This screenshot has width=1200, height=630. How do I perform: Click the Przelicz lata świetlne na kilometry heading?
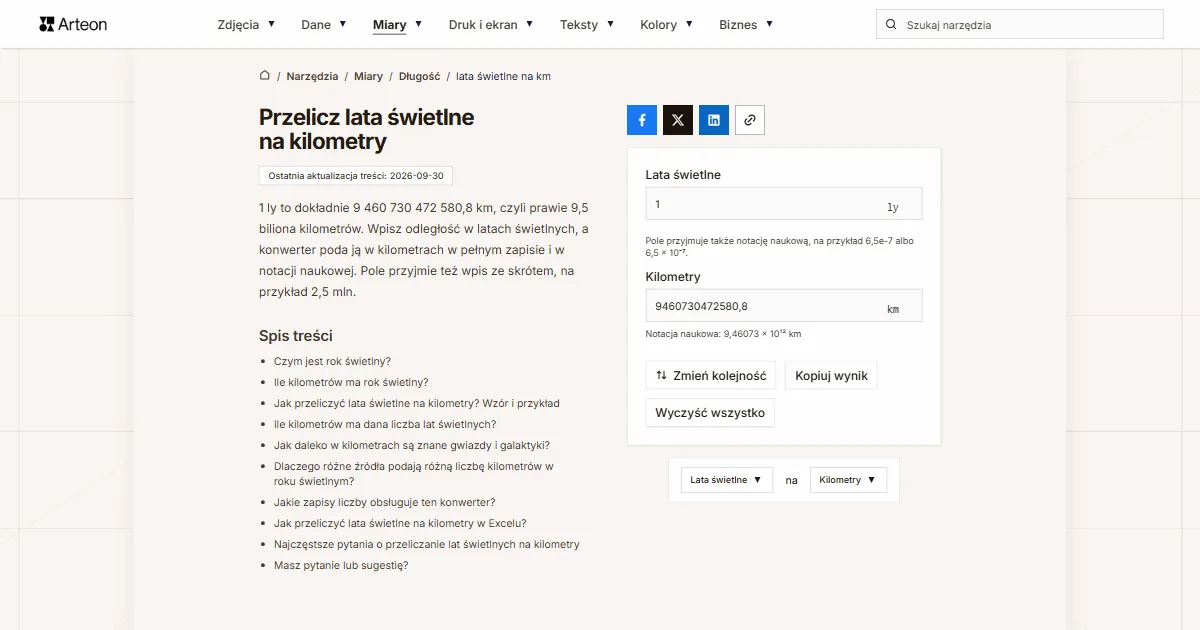(x=366, y=129)
